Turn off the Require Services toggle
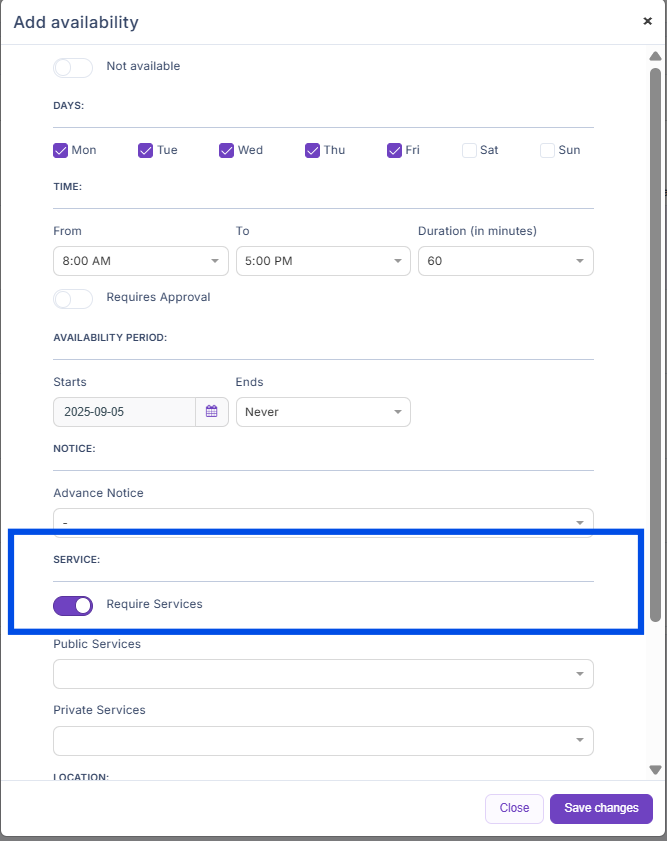This screenshot has width=667, height=841. click(72, 605)
